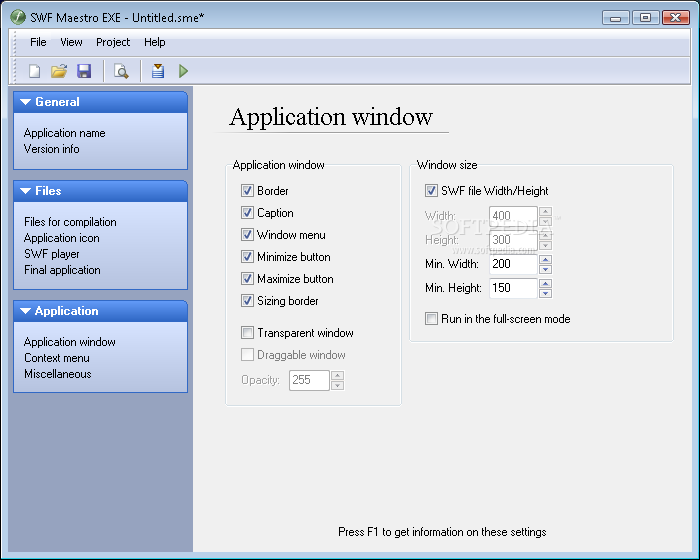Image resolution: width=700 pixels, height=560 pixels.
Task: Maximize the SWF Maestro window
Action: pyautogui.click(x=646, y=18)
